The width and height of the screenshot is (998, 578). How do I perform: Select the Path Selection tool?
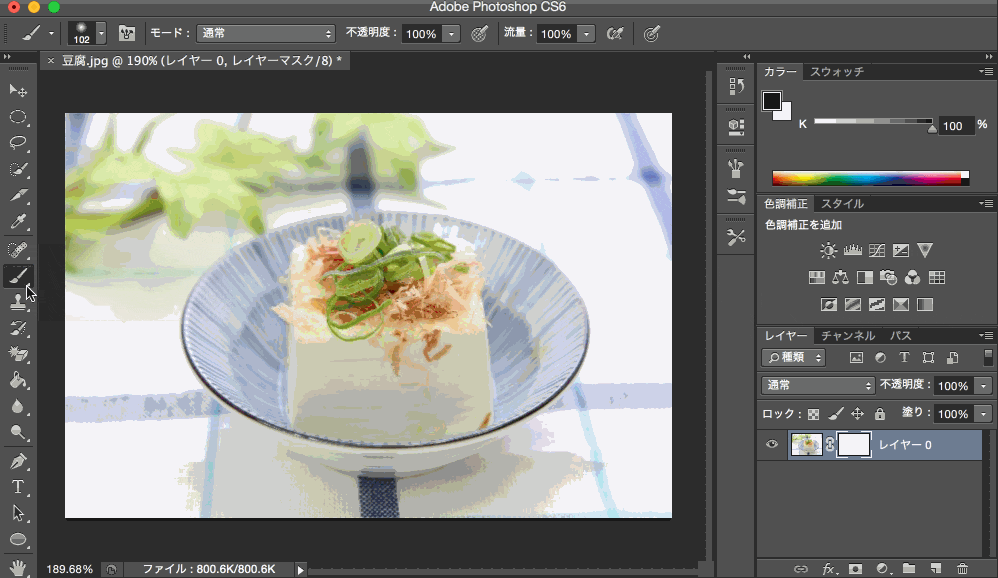point(18,513)
